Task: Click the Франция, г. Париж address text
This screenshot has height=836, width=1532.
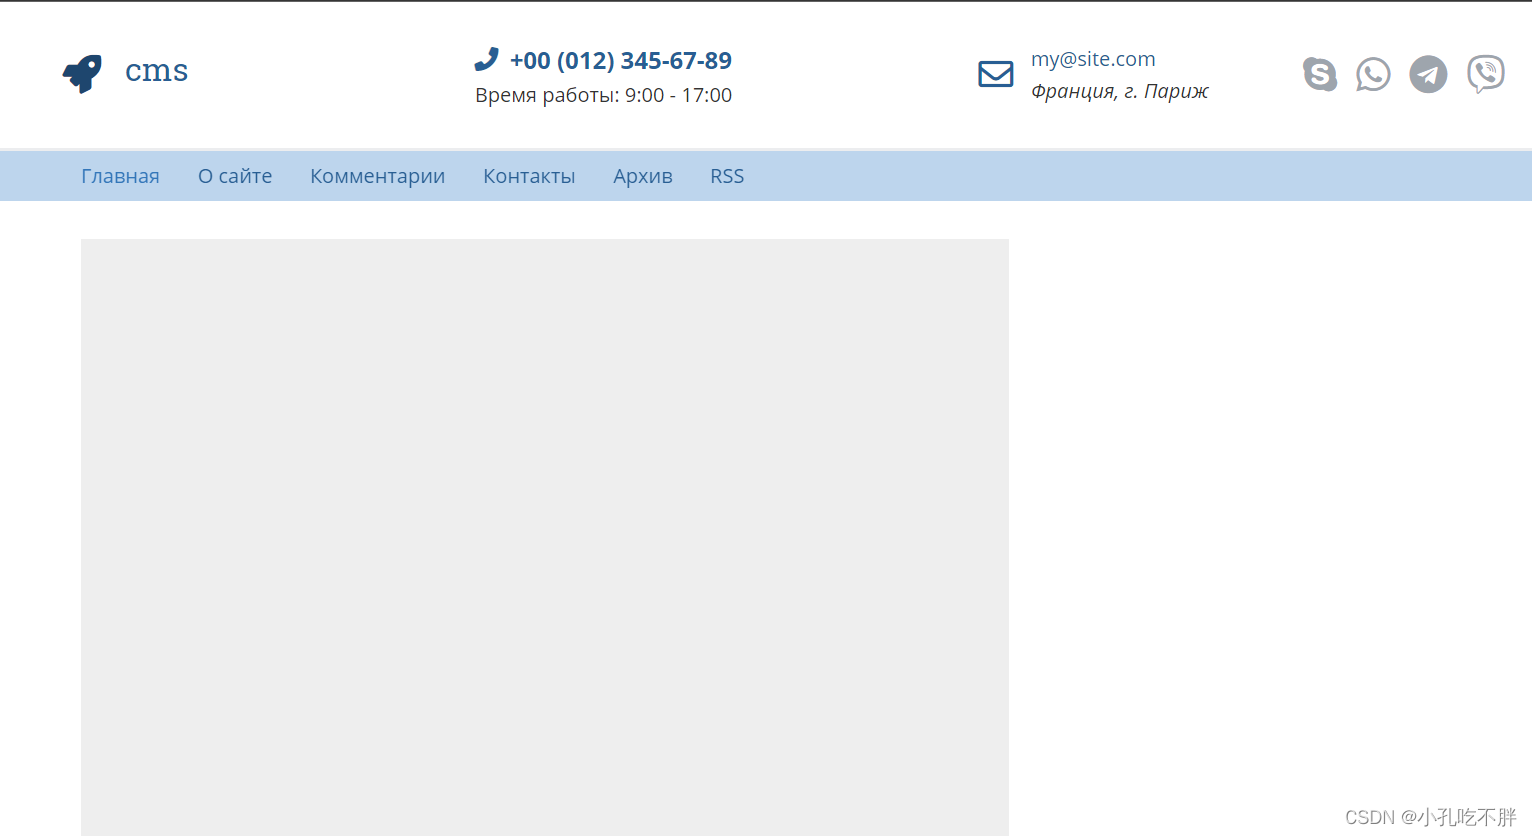Action: coord(1120,91)
